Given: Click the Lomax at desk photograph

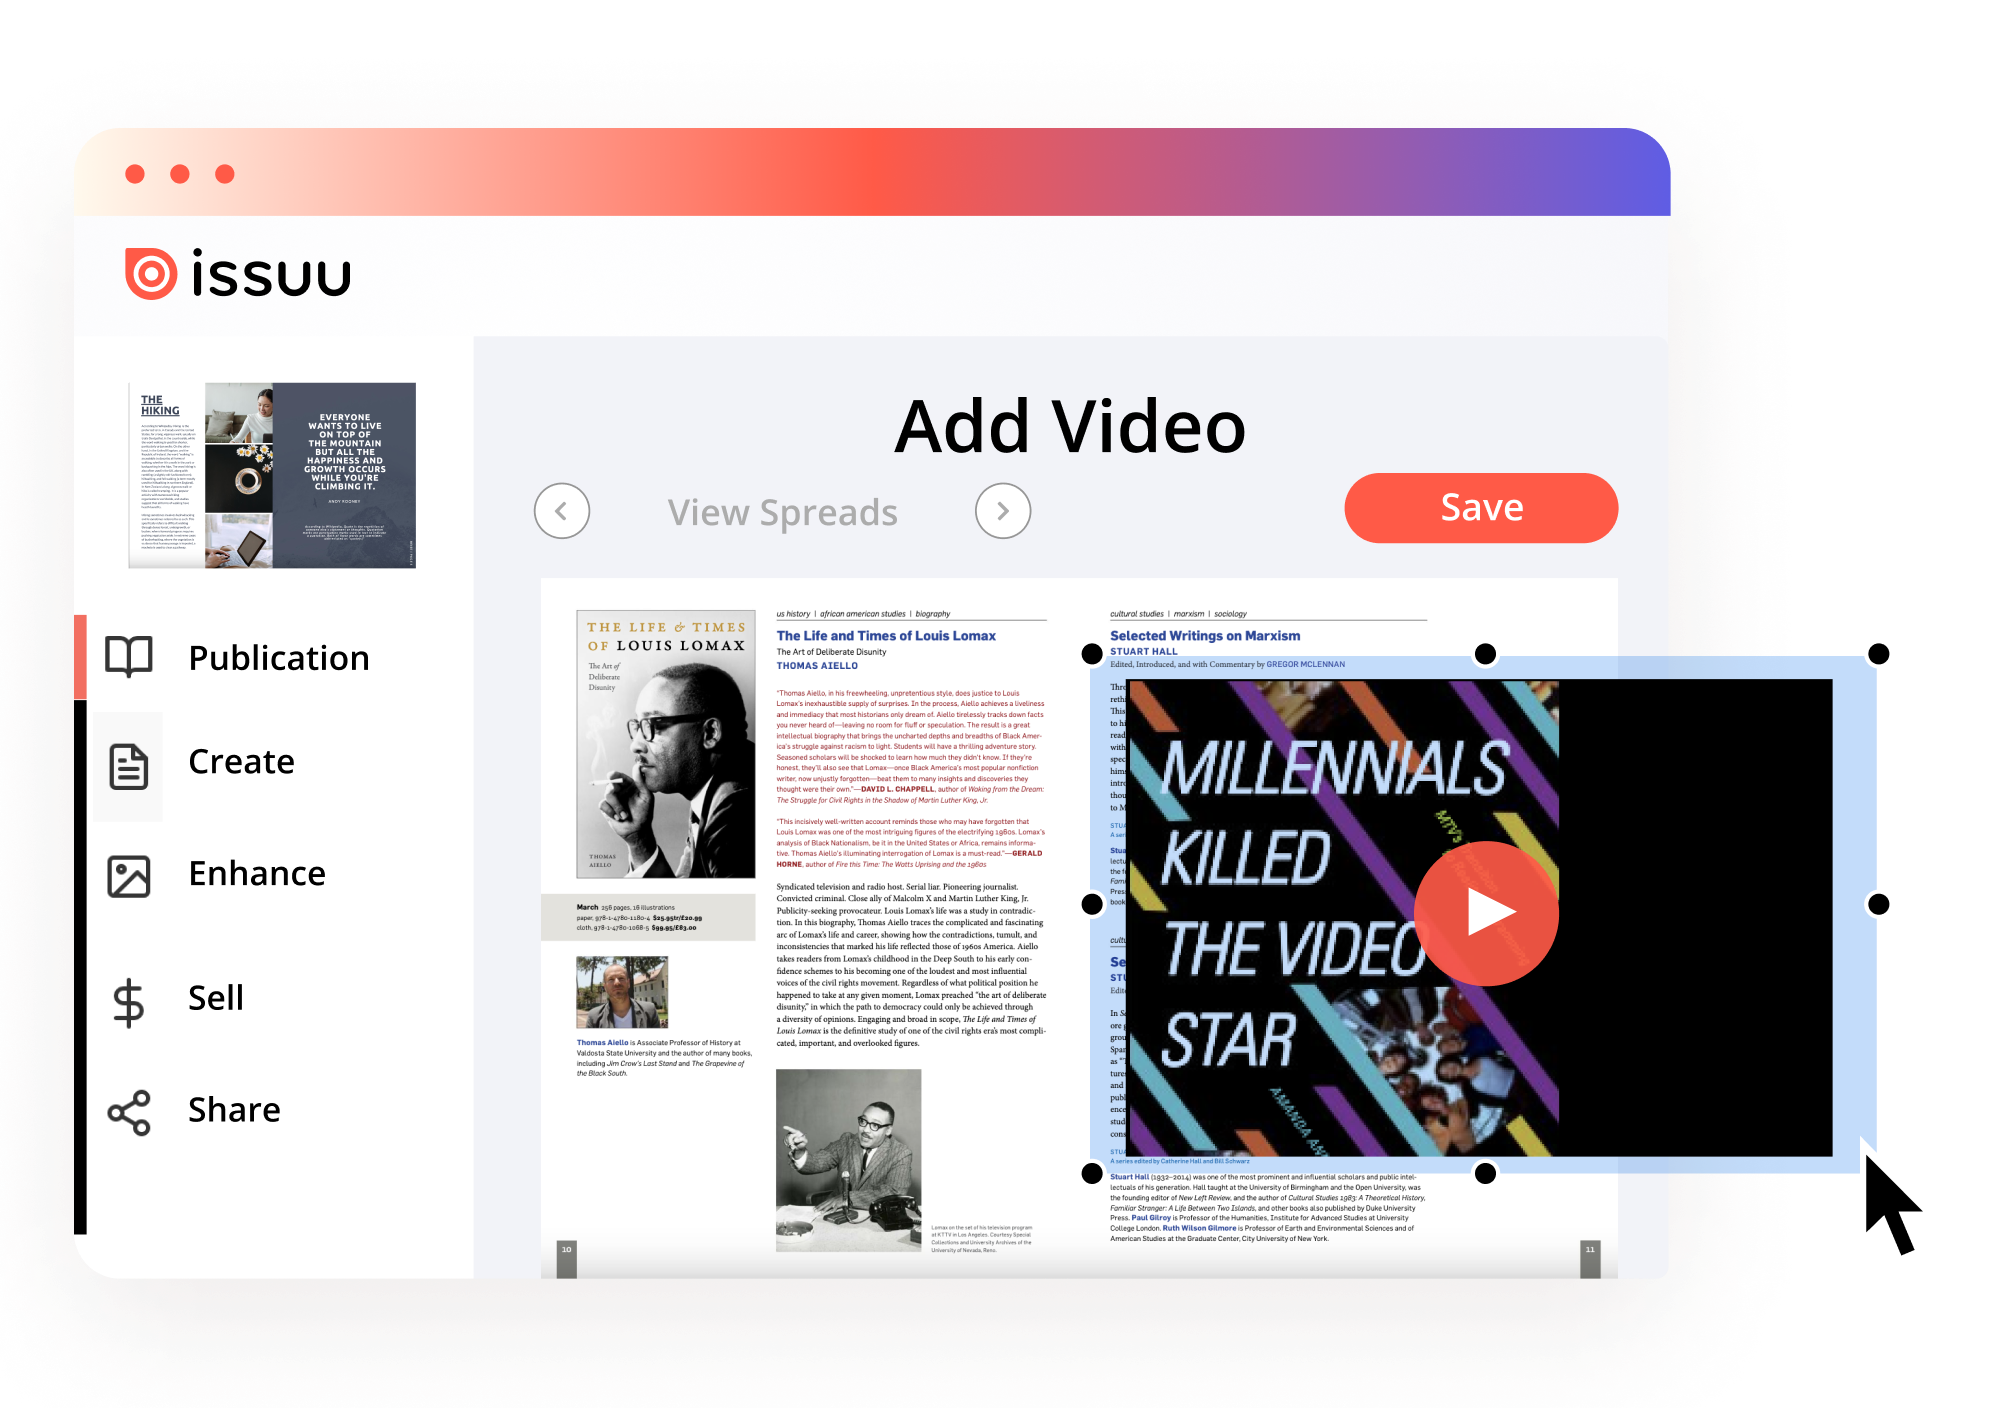Looking at the screenshot, I should 848,1160.
